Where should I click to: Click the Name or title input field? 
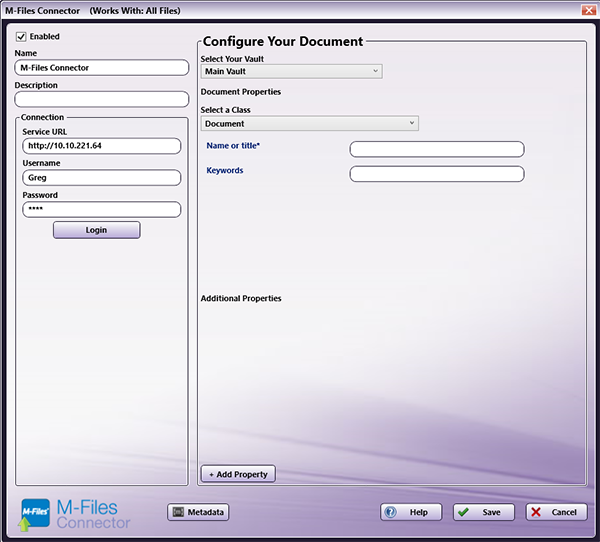pyautogui.click(x=437, y=149)
